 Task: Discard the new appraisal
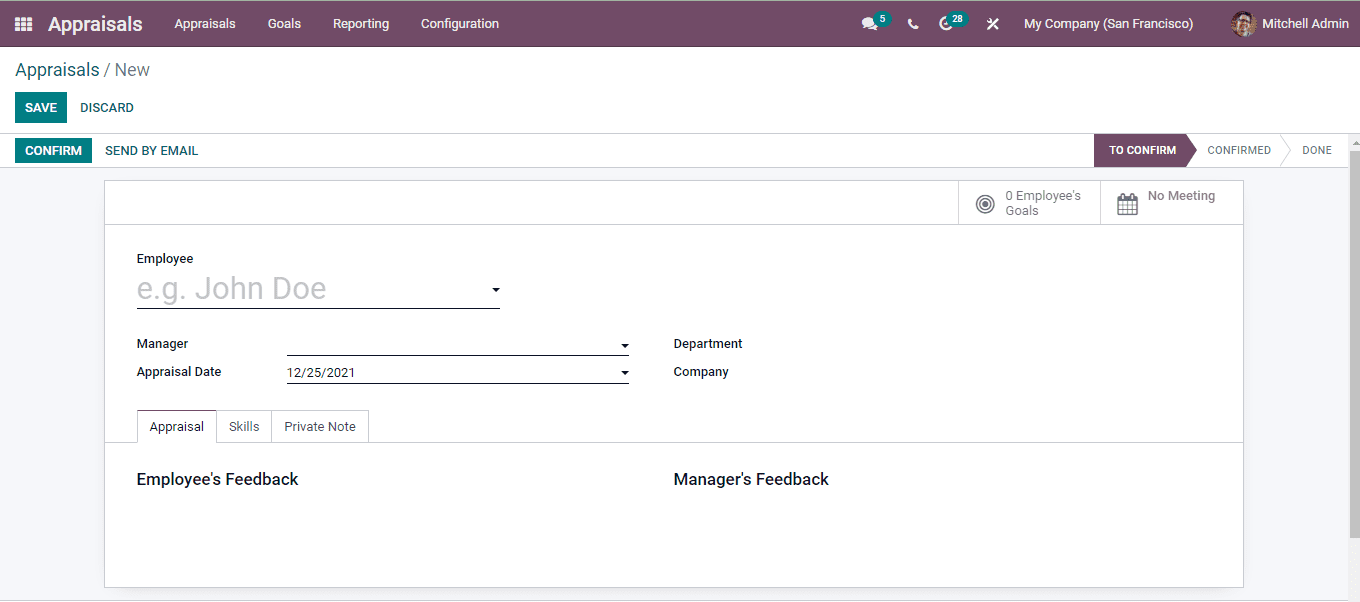(107, 108)
